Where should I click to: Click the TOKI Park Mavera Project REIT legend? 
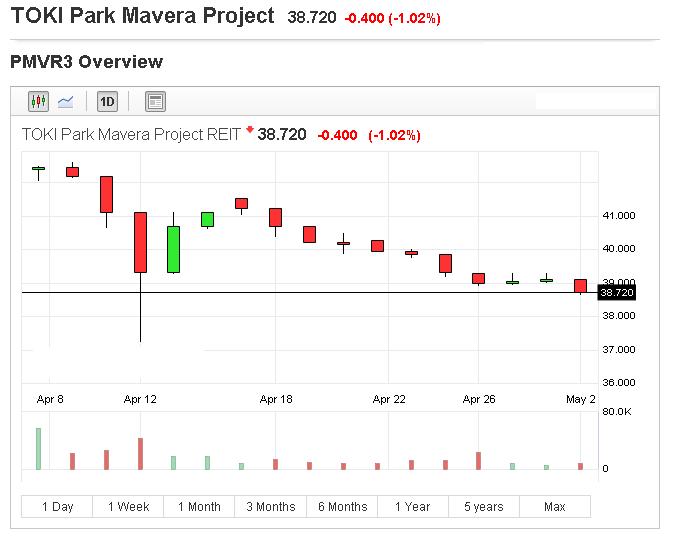coord(131,134)
